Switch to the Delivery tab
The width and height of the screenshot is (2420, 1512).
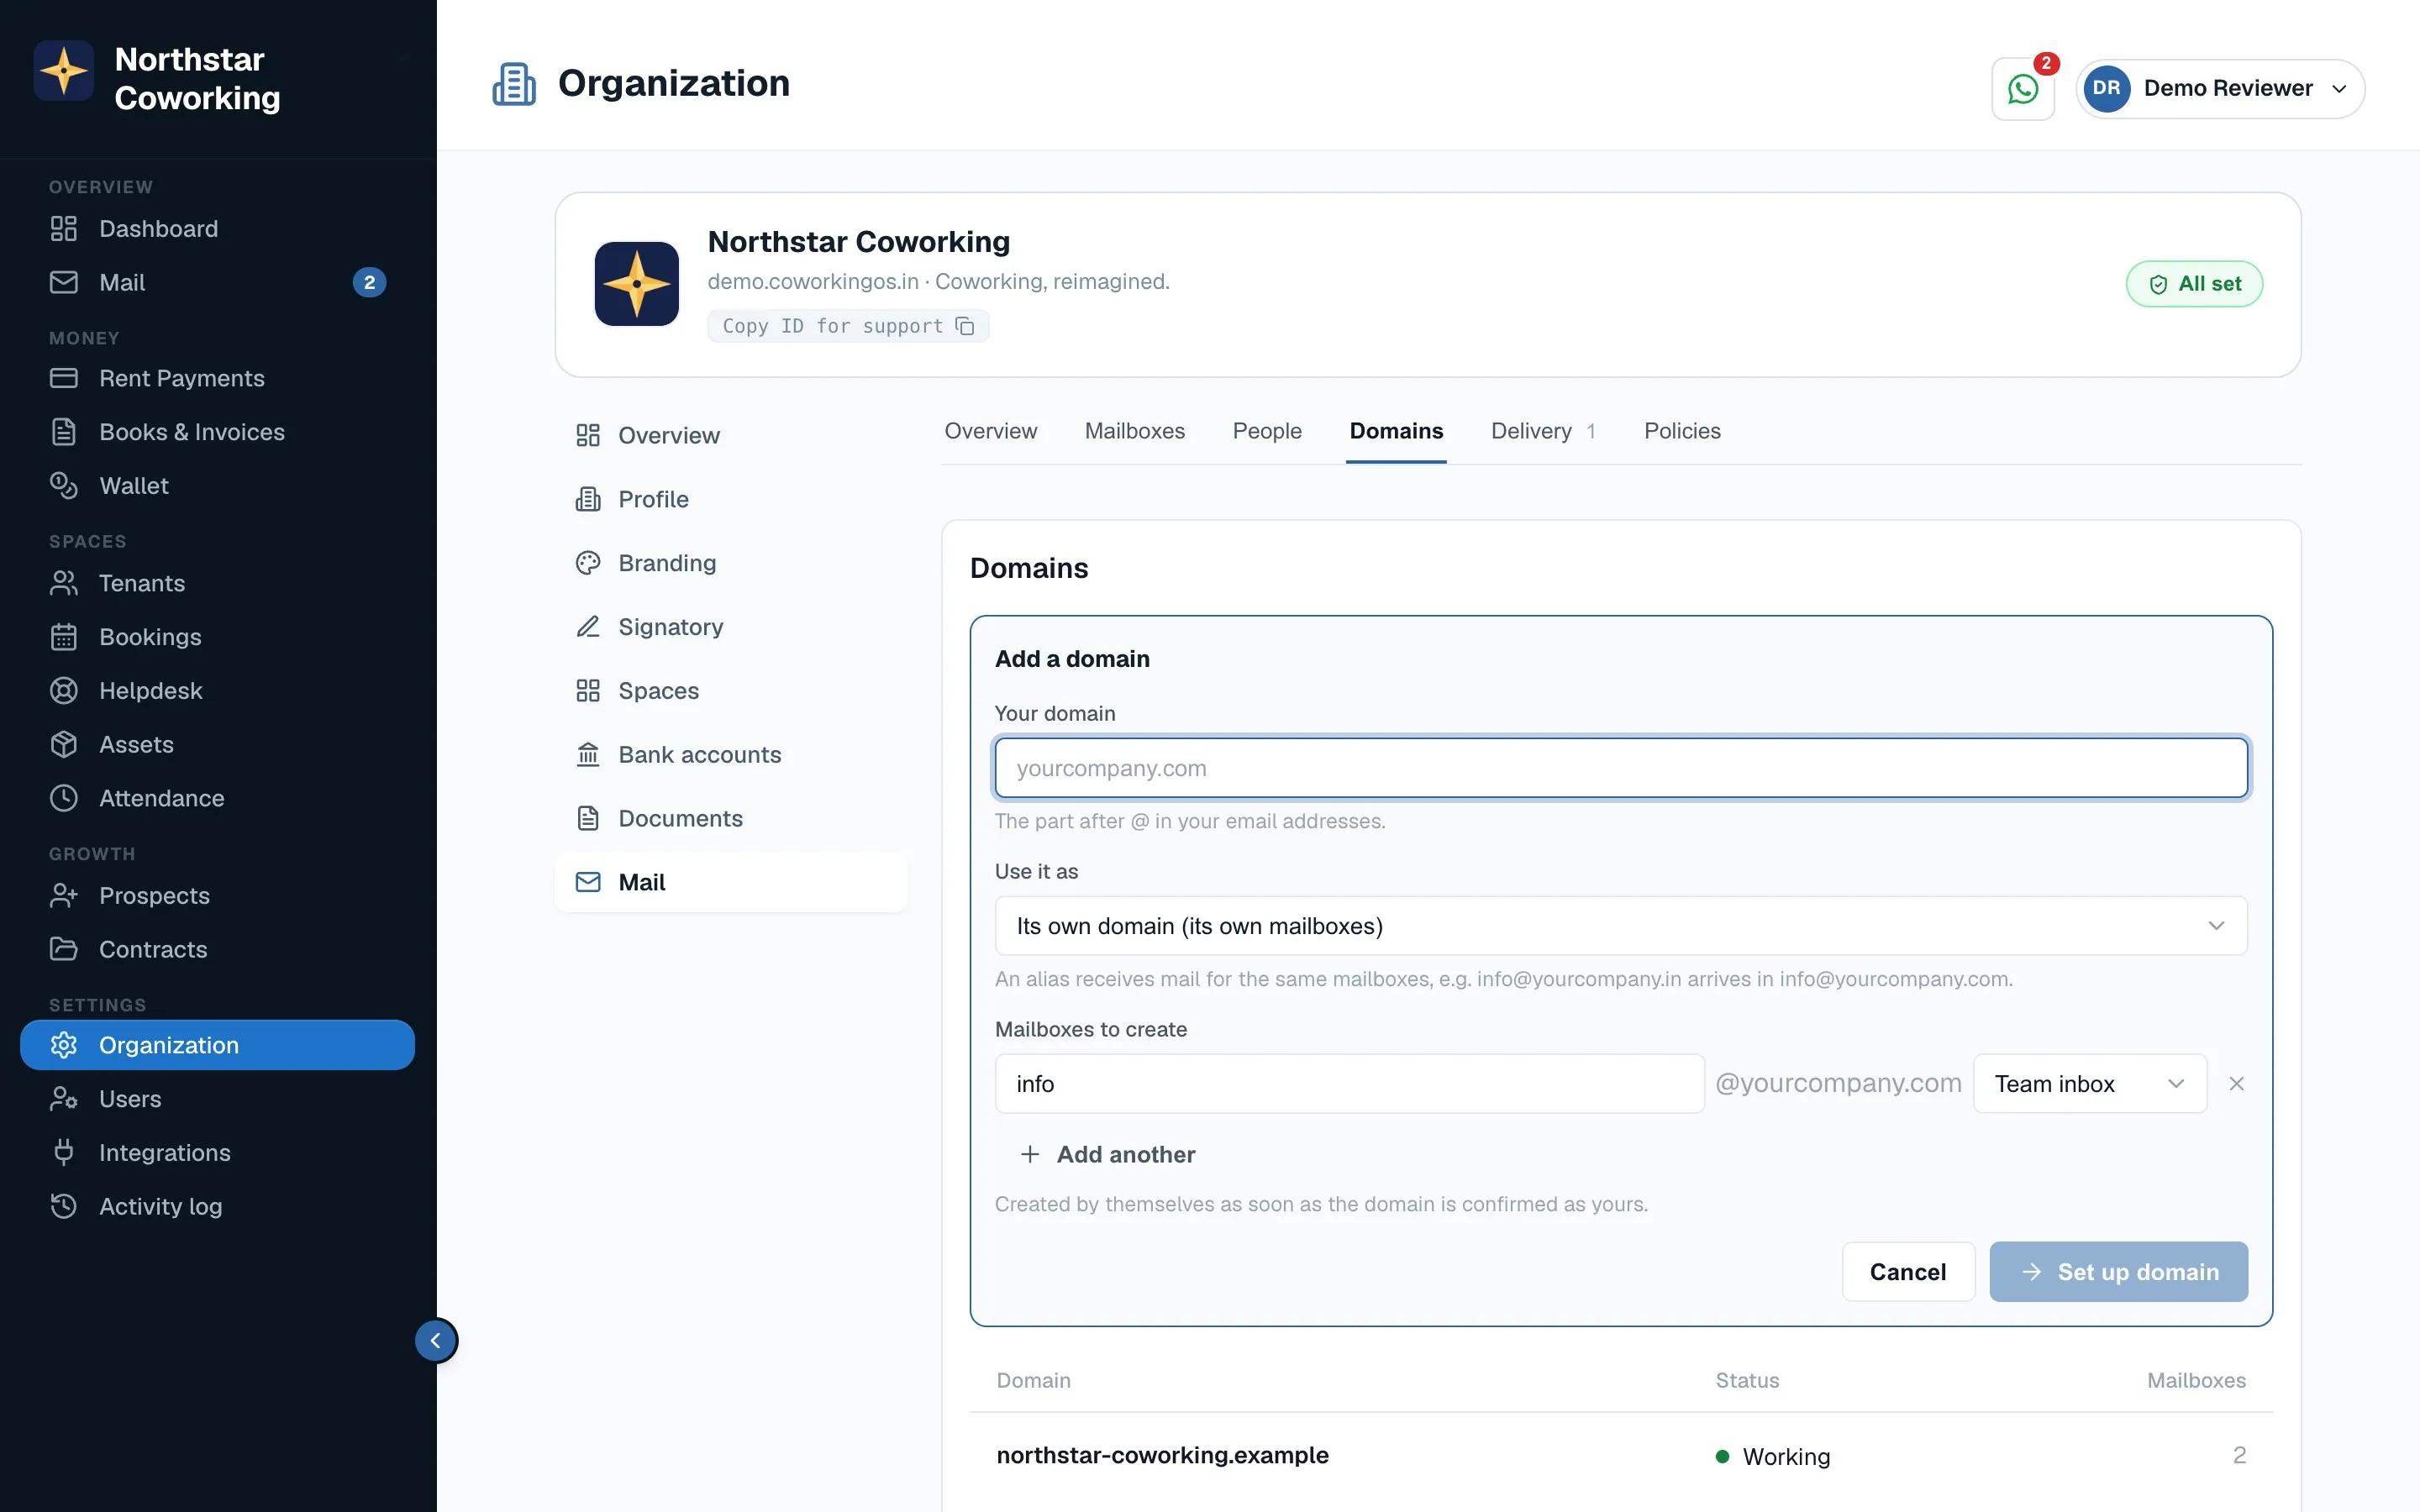coord(1542,431)
